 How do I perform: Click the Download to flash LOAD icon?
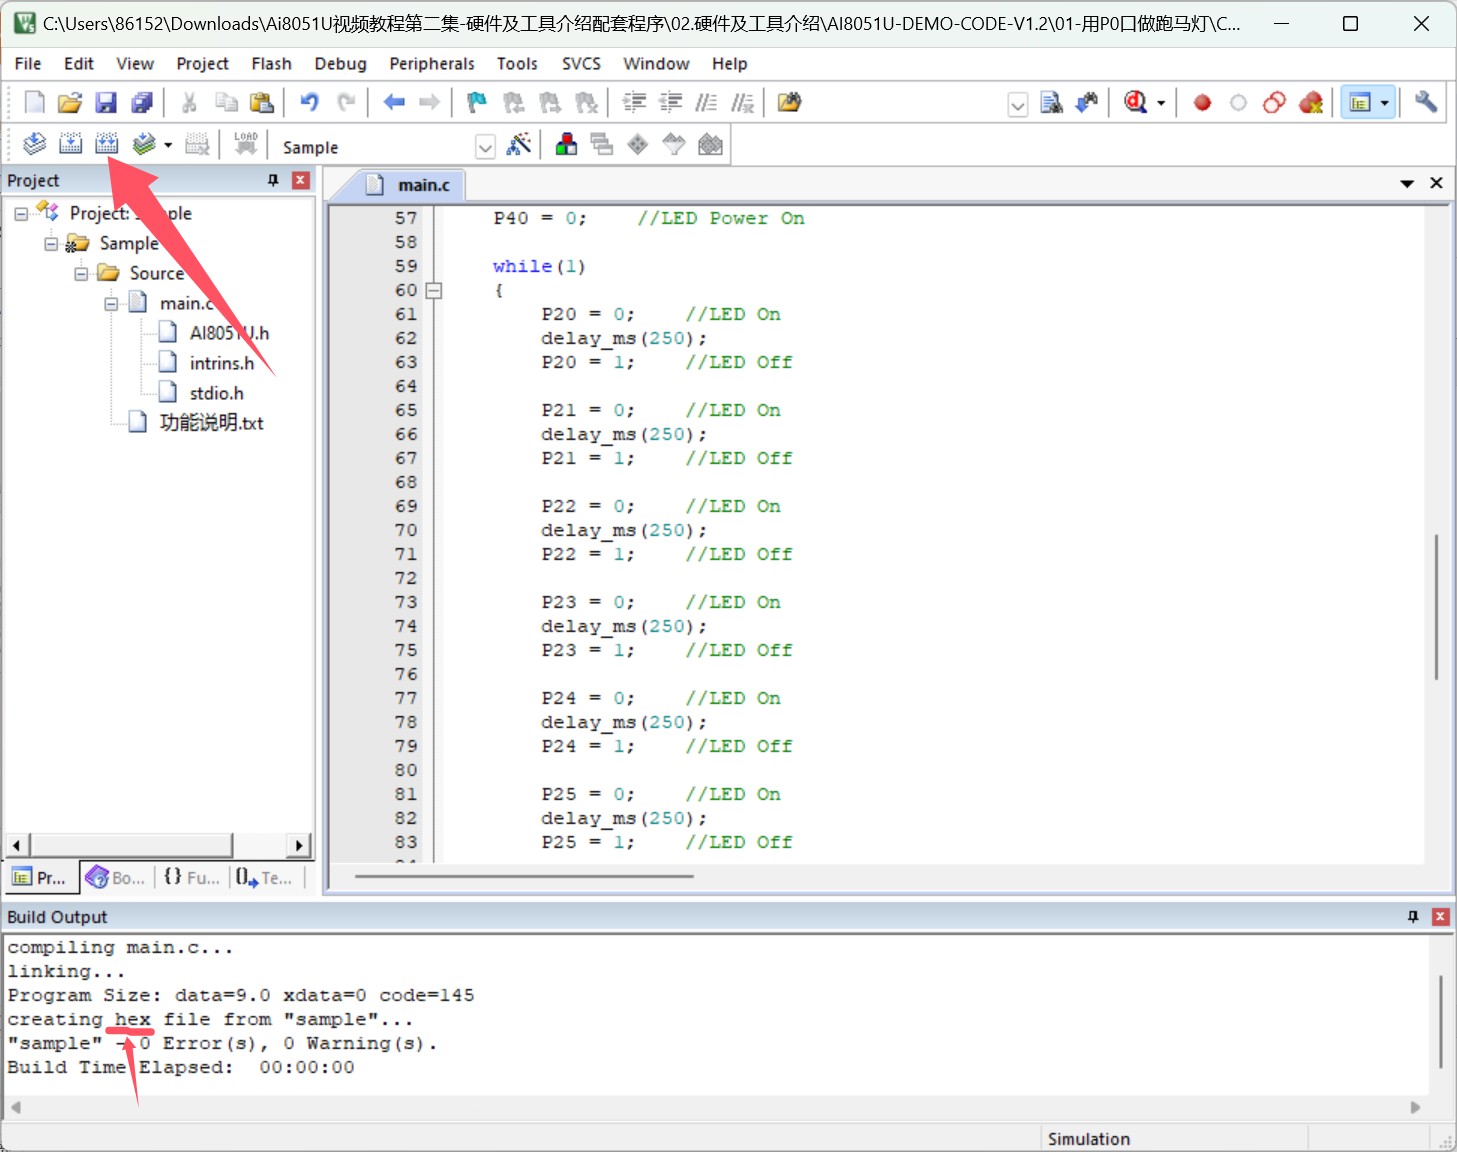246,144
